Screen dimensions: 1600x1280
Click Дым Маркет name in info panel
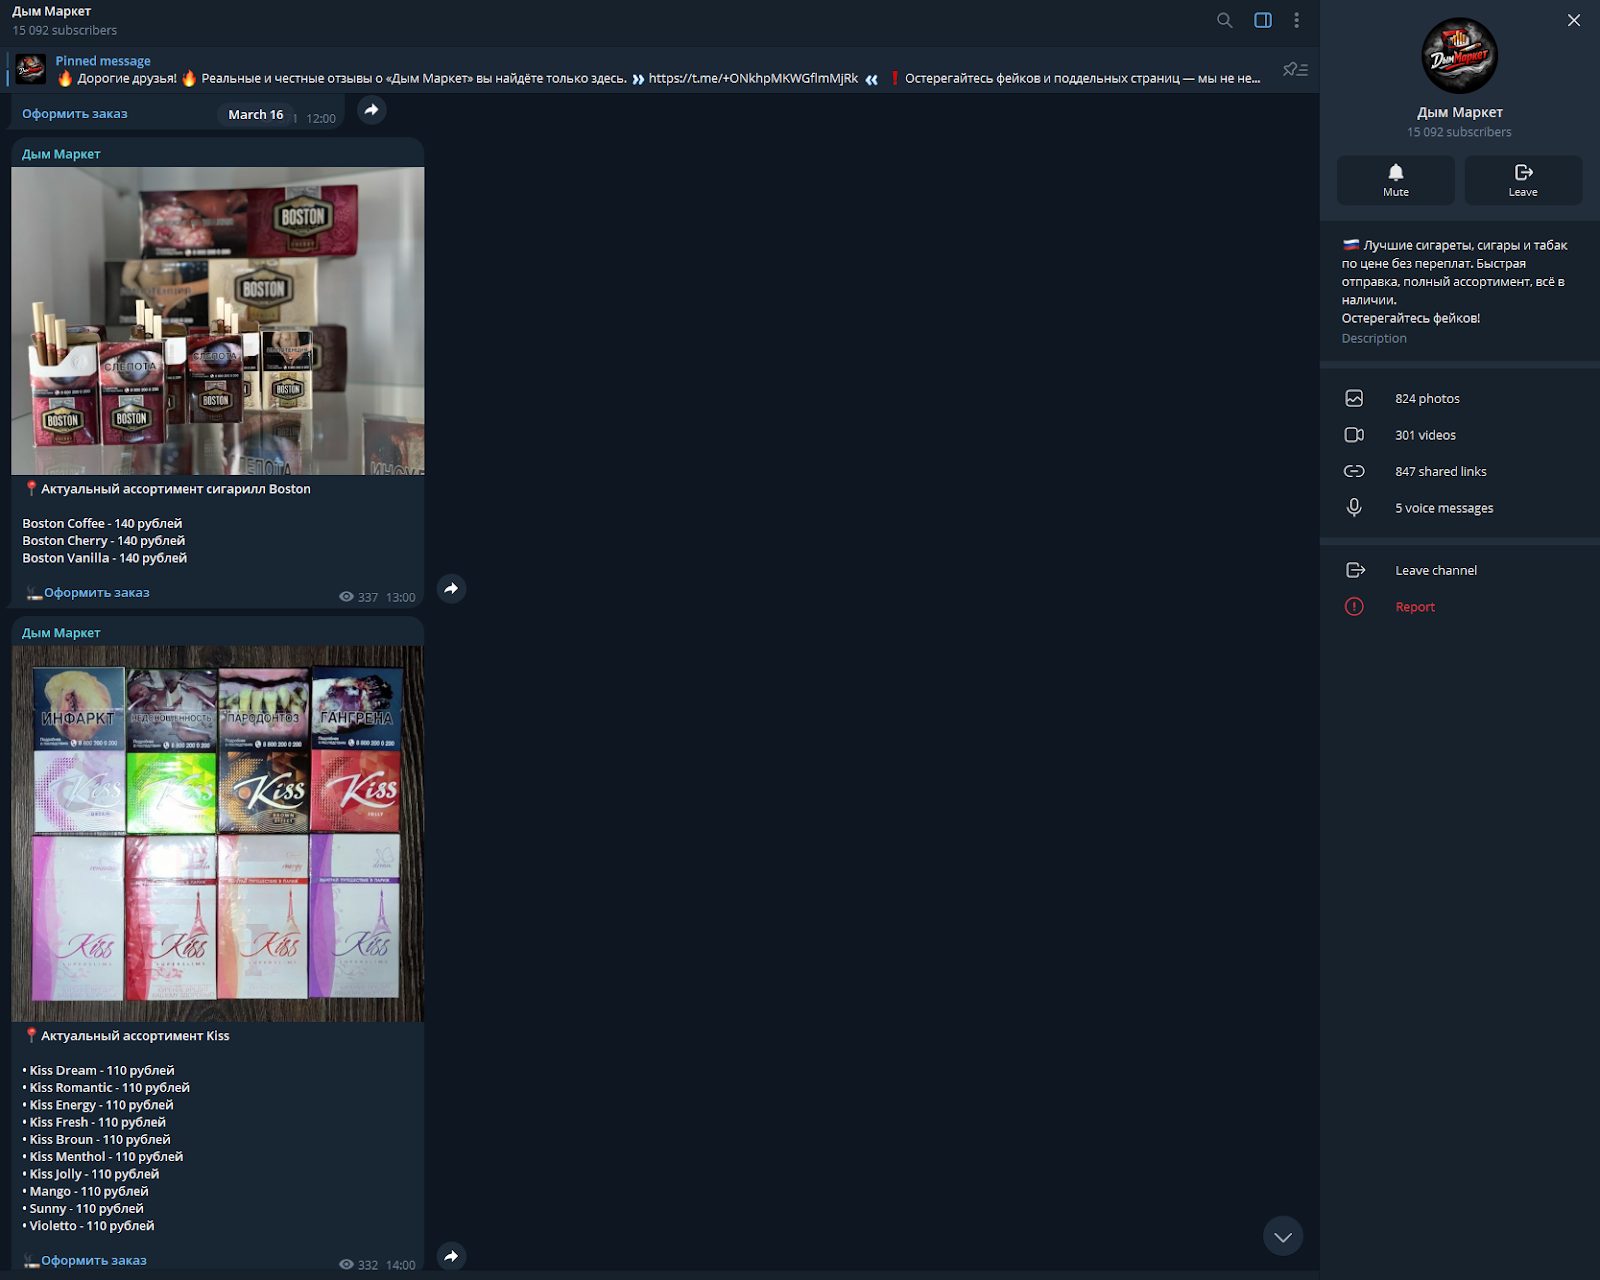pyautogui.click(x=1459, y=112)
